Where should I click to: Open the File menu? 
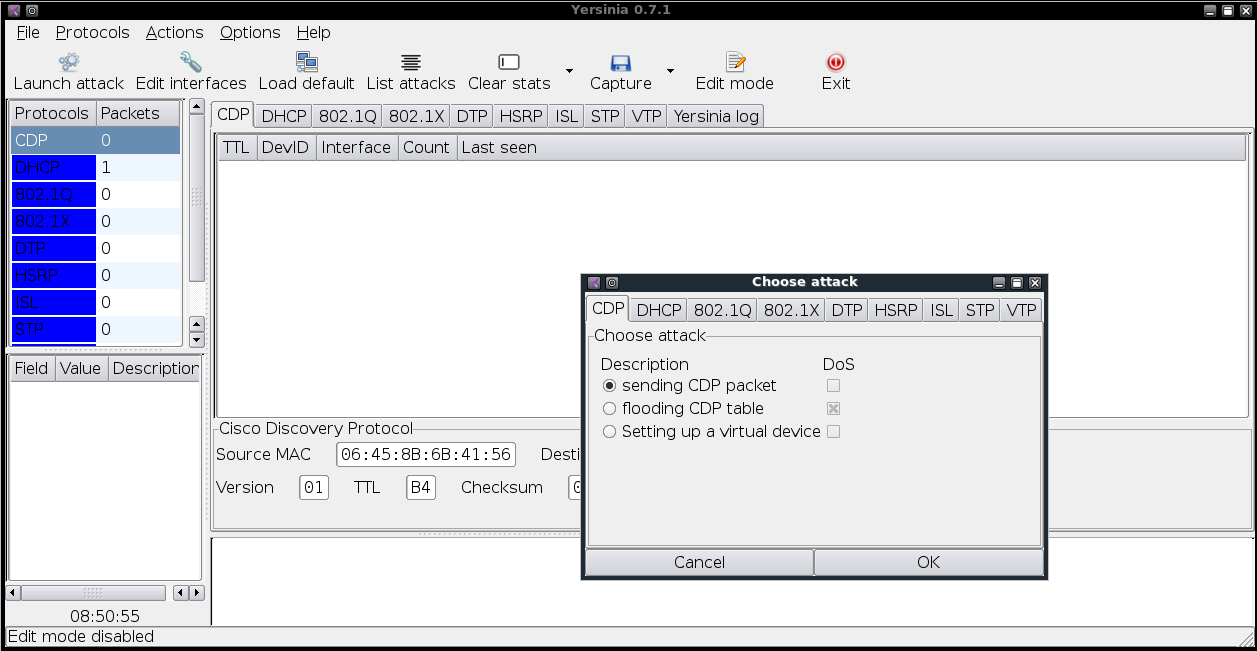pos(28,32)
